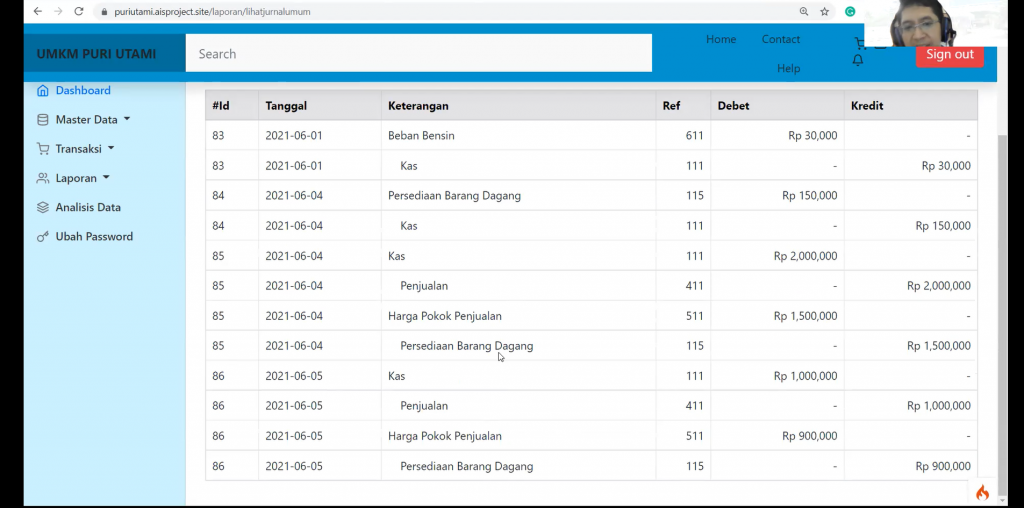
Task: Open Ubah Password in sidebar
Action: click(x=94, y=236)
